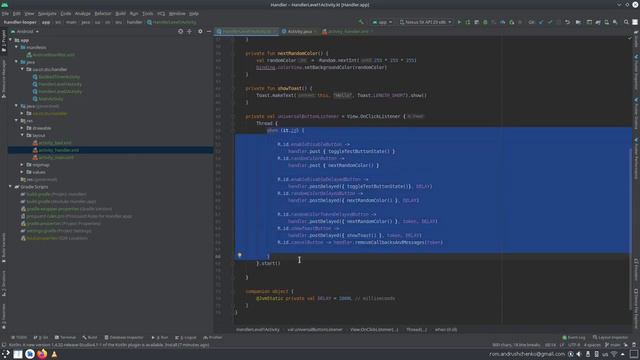This screenshot has height=360, width=640.
Task: Click the undo/revert arrow icon in toolbar
Action: coord(567,22)
